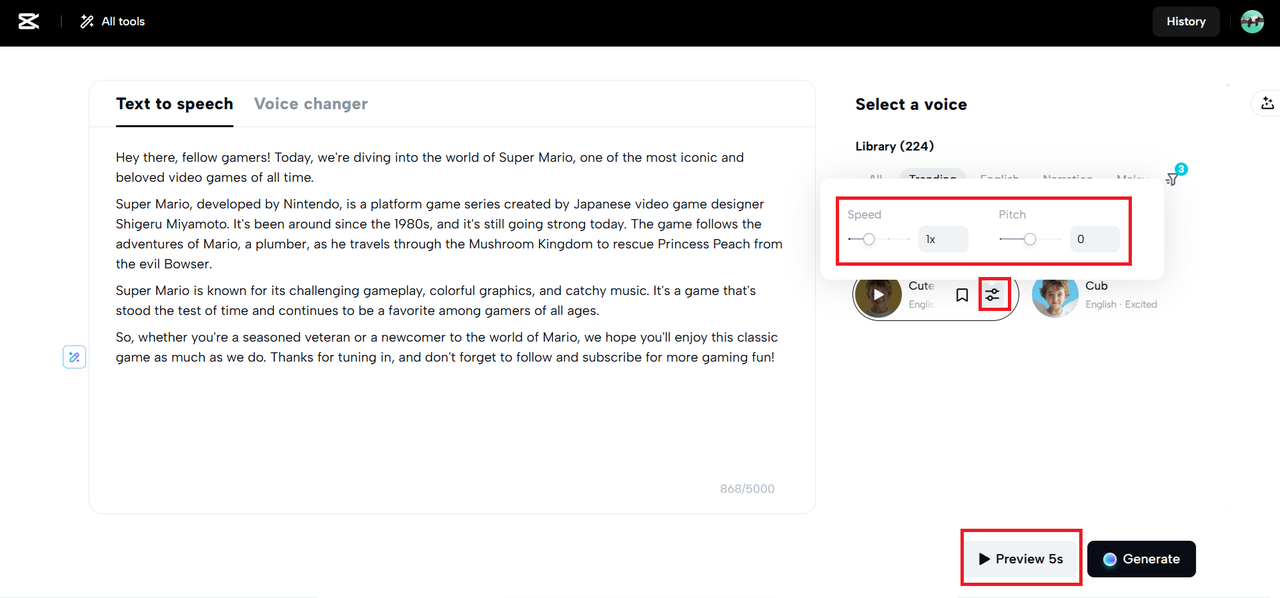
Task: Click the Pitch slider handle
Action: 1030,239
